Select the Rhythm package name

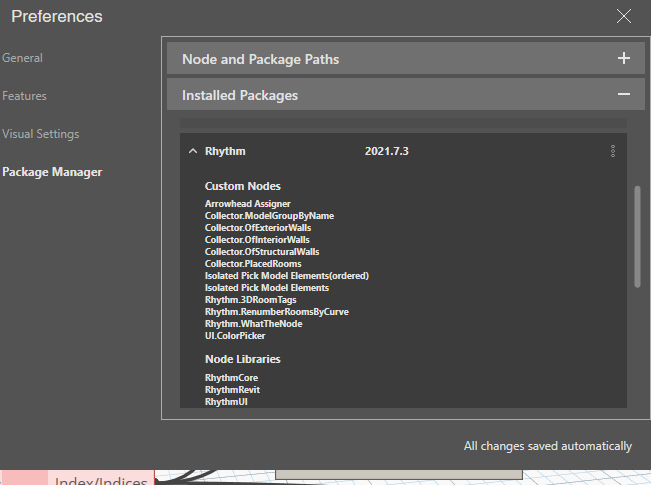click(225, 151)
